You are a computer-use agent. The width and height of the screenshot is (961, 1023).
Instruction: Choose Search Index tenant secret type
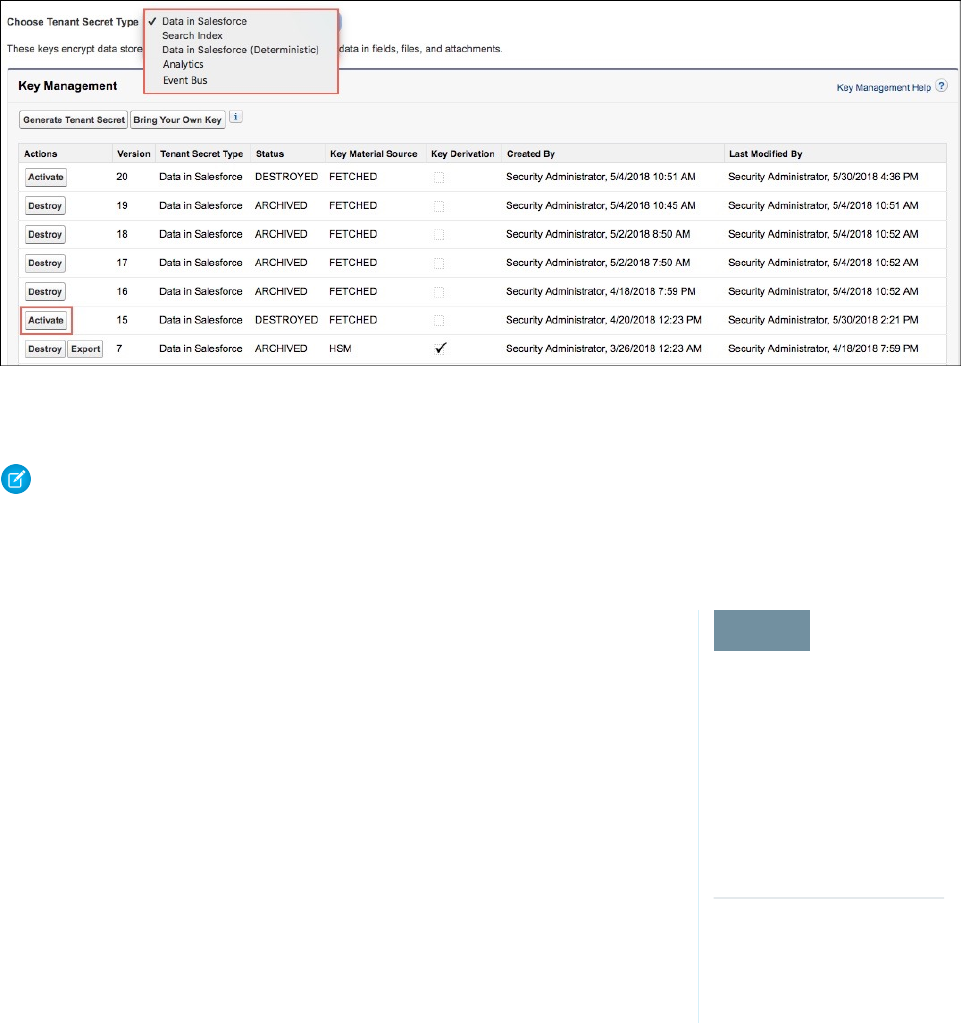[x=192, y=35]
